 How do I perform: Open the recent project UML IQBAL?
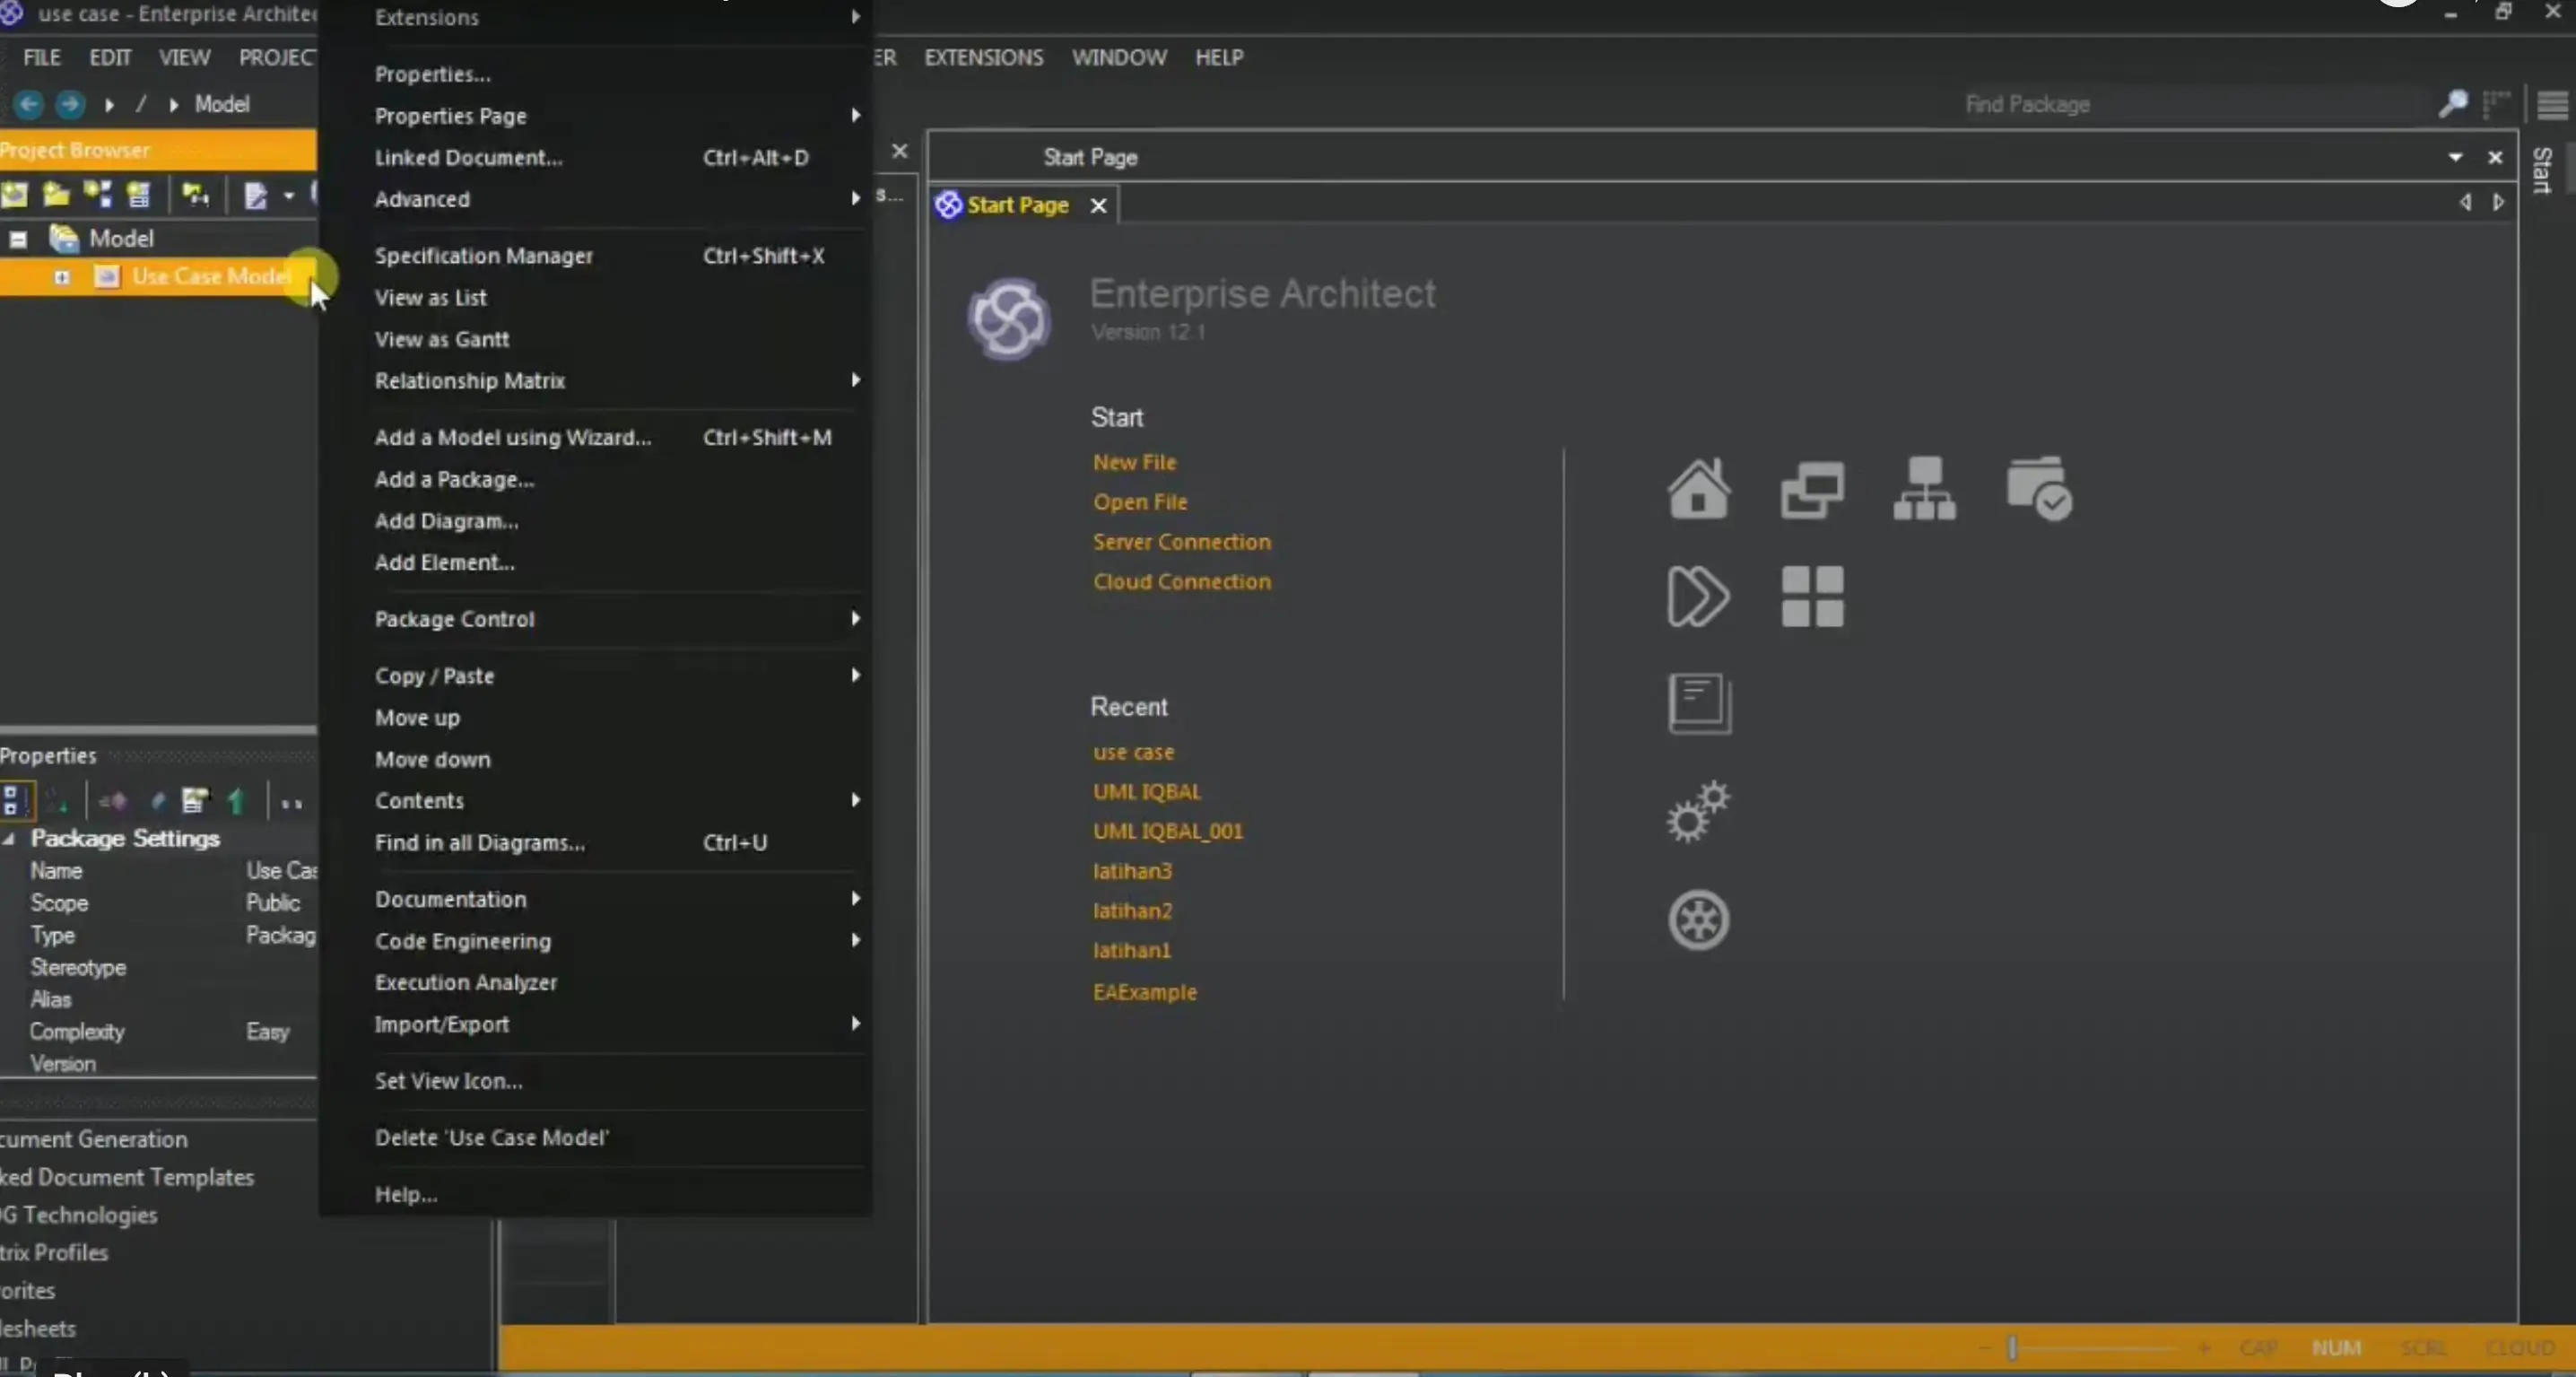(1147, 792)
